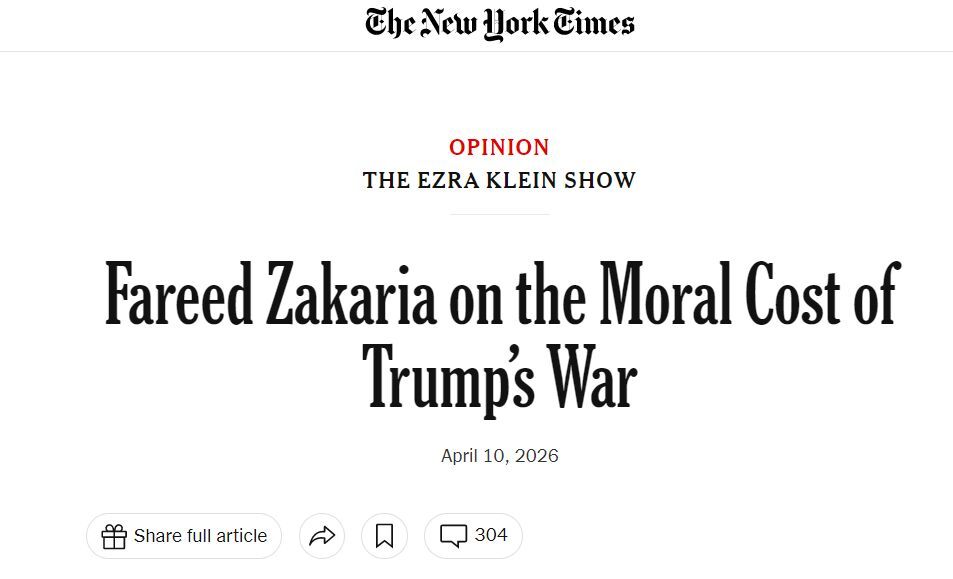The height and width of the screenshot is (579, 953).
Task: Click the word "SHOW" in the section label
Action: tap(600, 181)
